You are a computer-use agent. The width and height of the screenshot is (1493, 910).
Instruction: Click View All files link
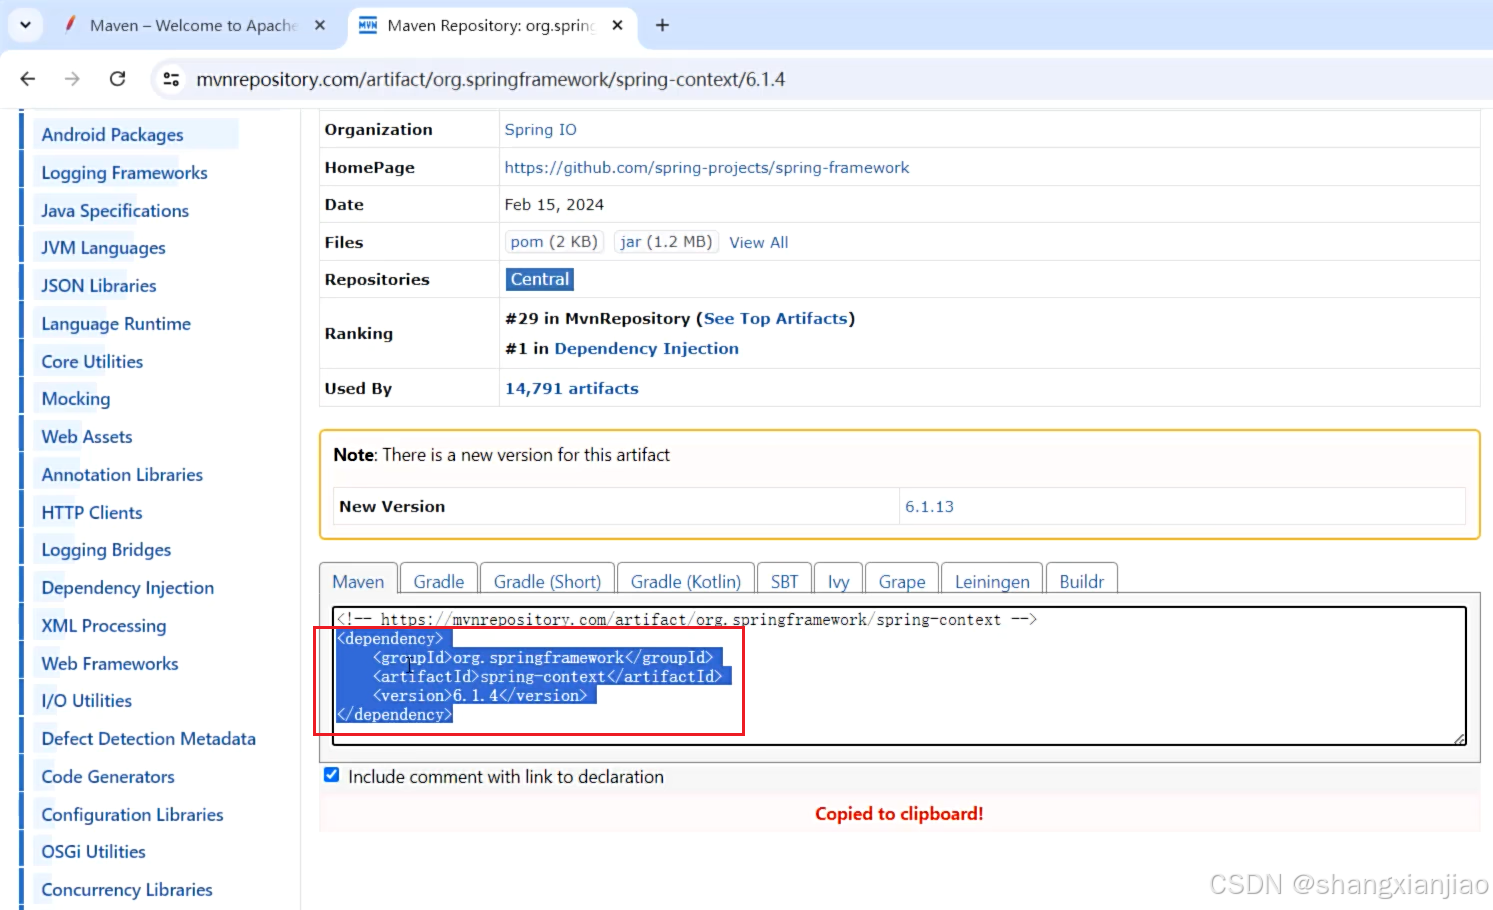click(759, 242)
